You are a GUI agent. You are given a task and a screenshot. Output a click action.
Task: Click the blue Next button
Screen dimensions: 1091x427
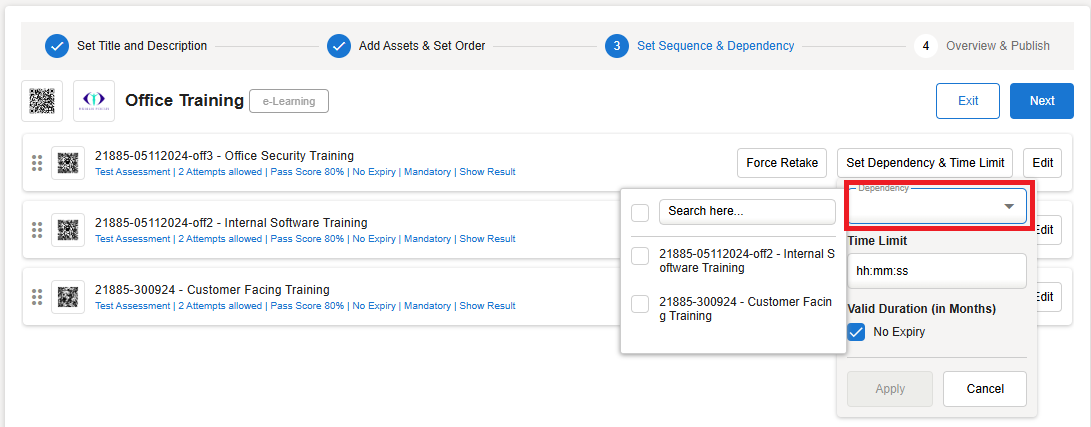point(1041,101)
